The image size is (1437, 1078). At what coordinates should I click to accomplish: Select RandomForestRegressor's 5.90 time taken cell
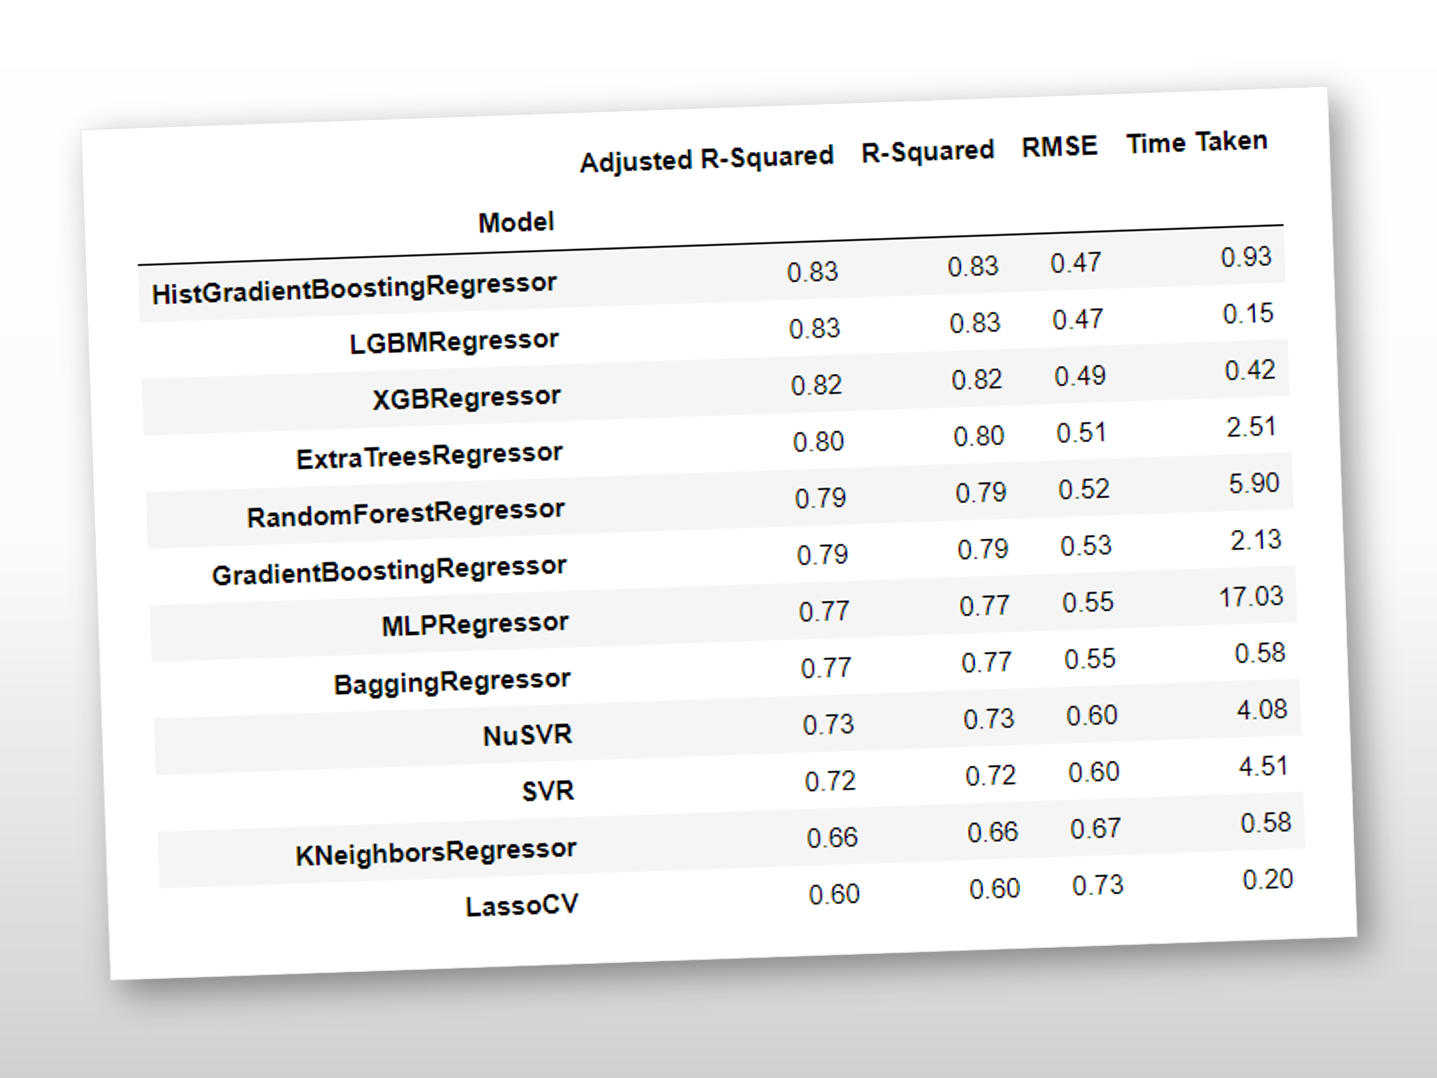1253,484
